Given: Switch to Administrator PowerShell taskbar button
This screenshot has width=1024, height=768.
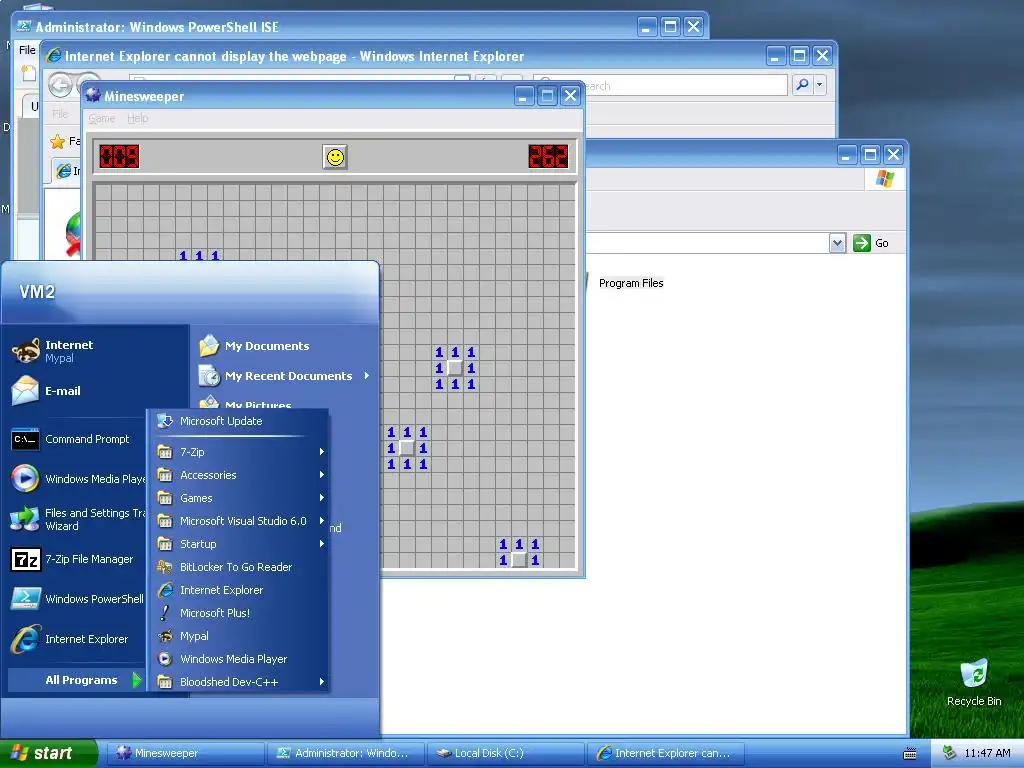Looking at the screenshot, I should coord(346,753).
